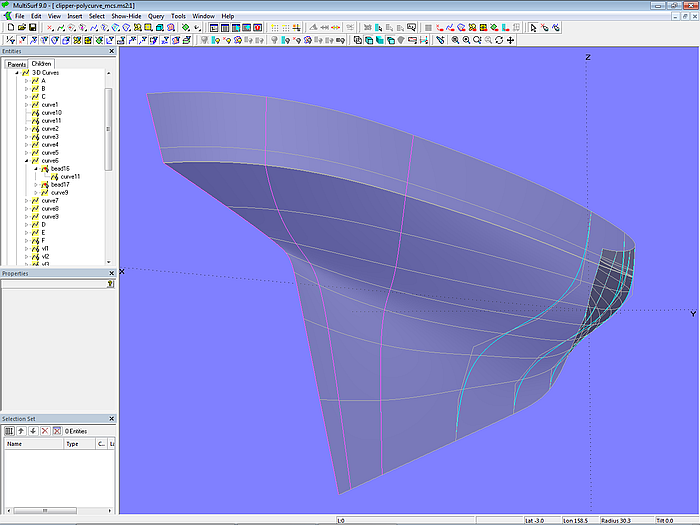
Task: Expand the curve7 tree node
Action: (x=27, y=200)
